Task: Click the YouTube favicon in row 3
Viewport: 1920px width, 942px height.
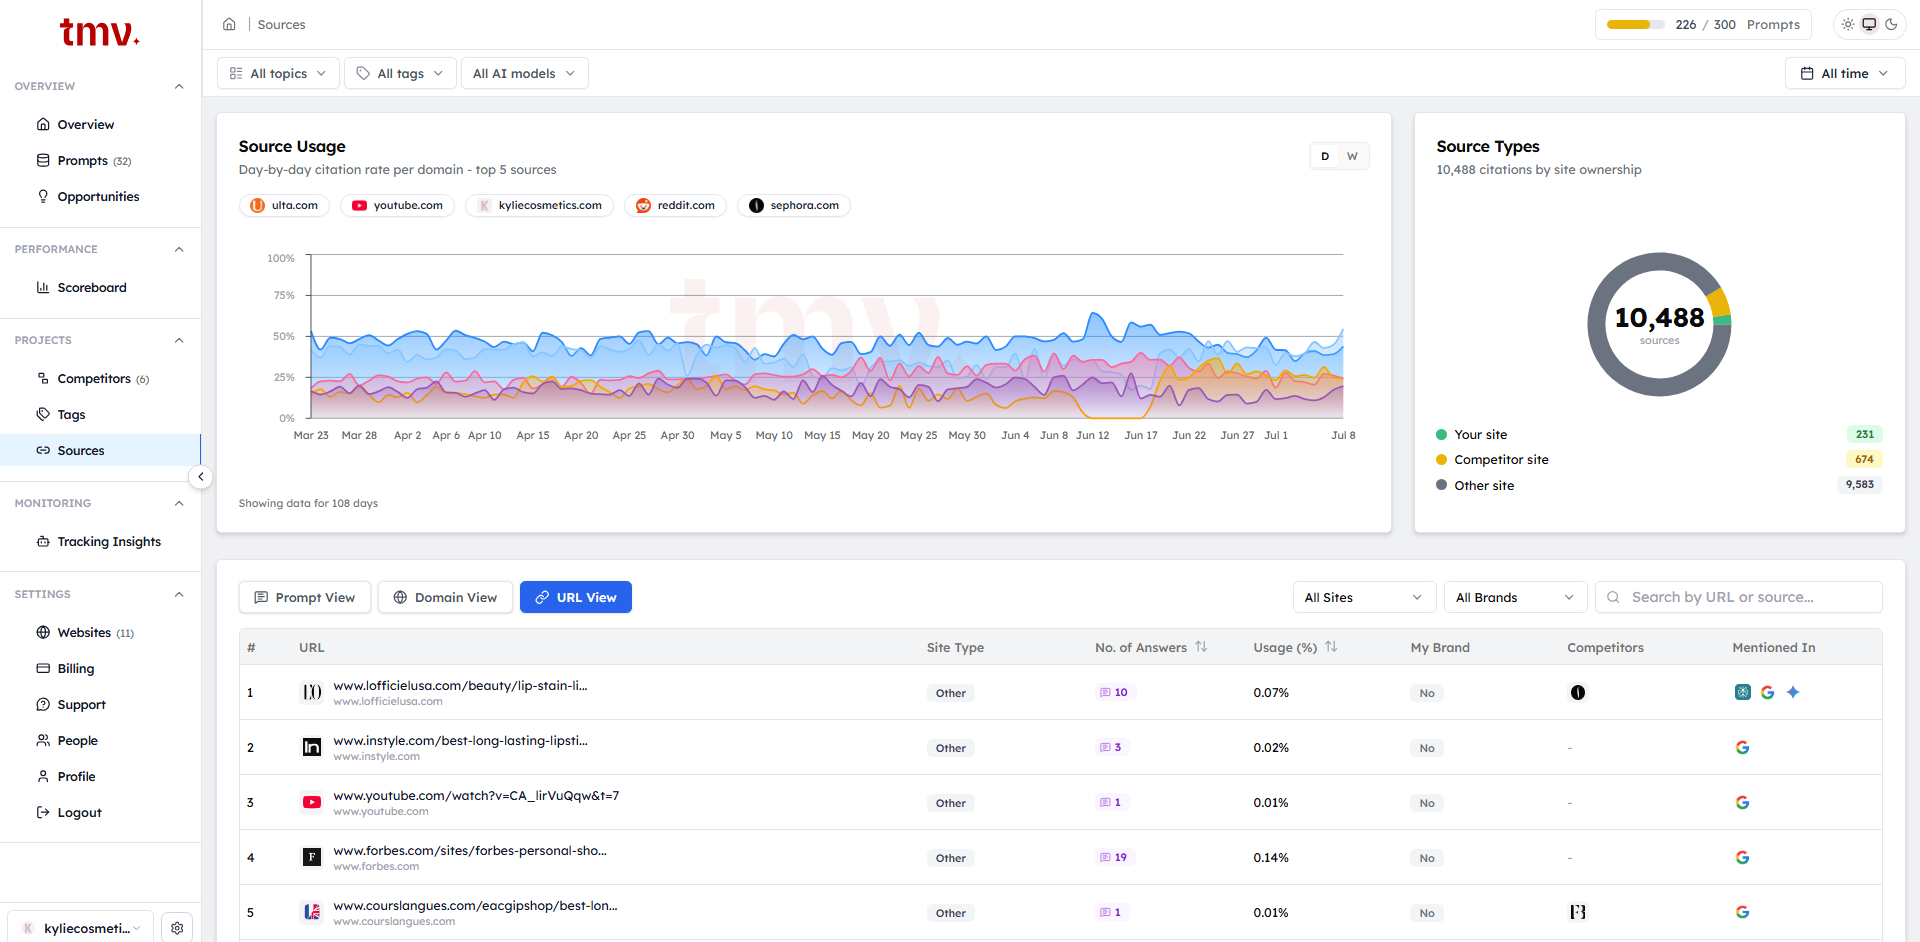Action: pyautogui.click(x=312, y=802)
